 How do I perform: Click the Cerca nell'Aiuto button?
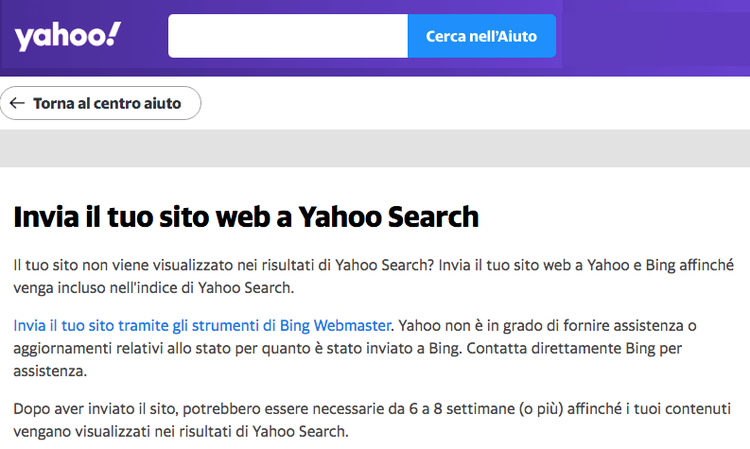482,36
